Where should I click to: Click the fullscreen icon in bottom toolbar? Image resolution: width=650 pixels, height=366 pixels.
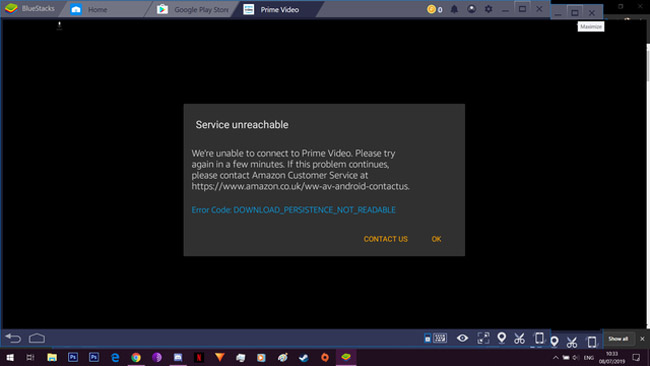(x=483, y=338)
